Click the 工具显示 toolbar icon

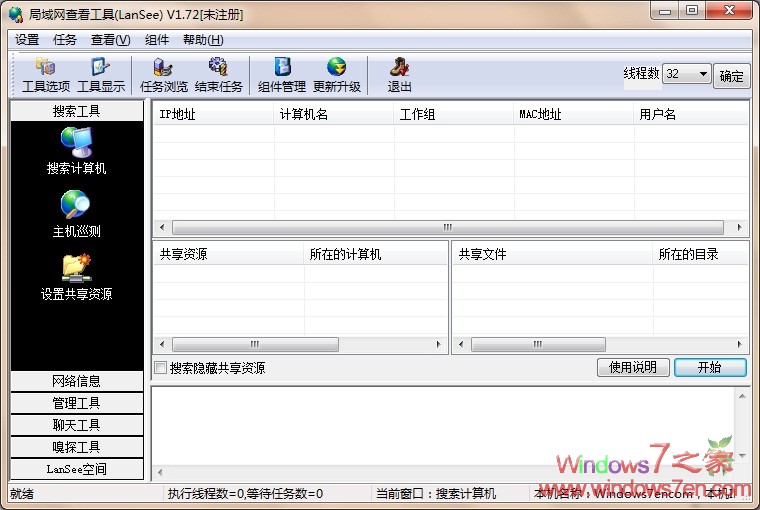click(x=101, y=75)
